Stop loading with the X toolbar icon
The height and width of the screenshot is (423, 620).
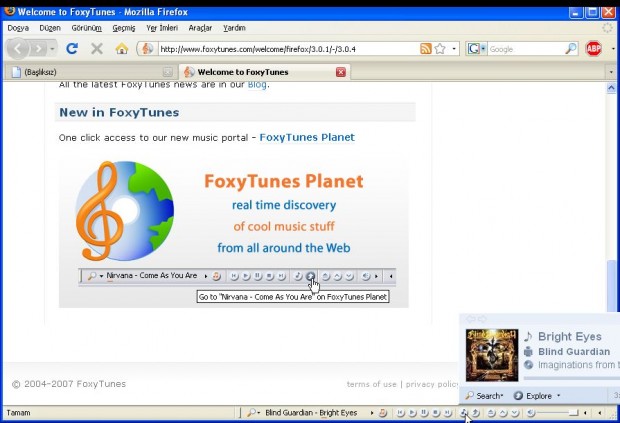pos(96,49)
